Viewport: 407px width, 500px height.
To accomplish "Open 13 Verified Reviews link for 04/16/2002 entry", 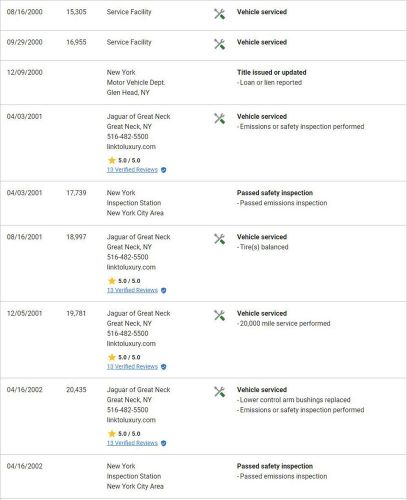I will [132, 443].
